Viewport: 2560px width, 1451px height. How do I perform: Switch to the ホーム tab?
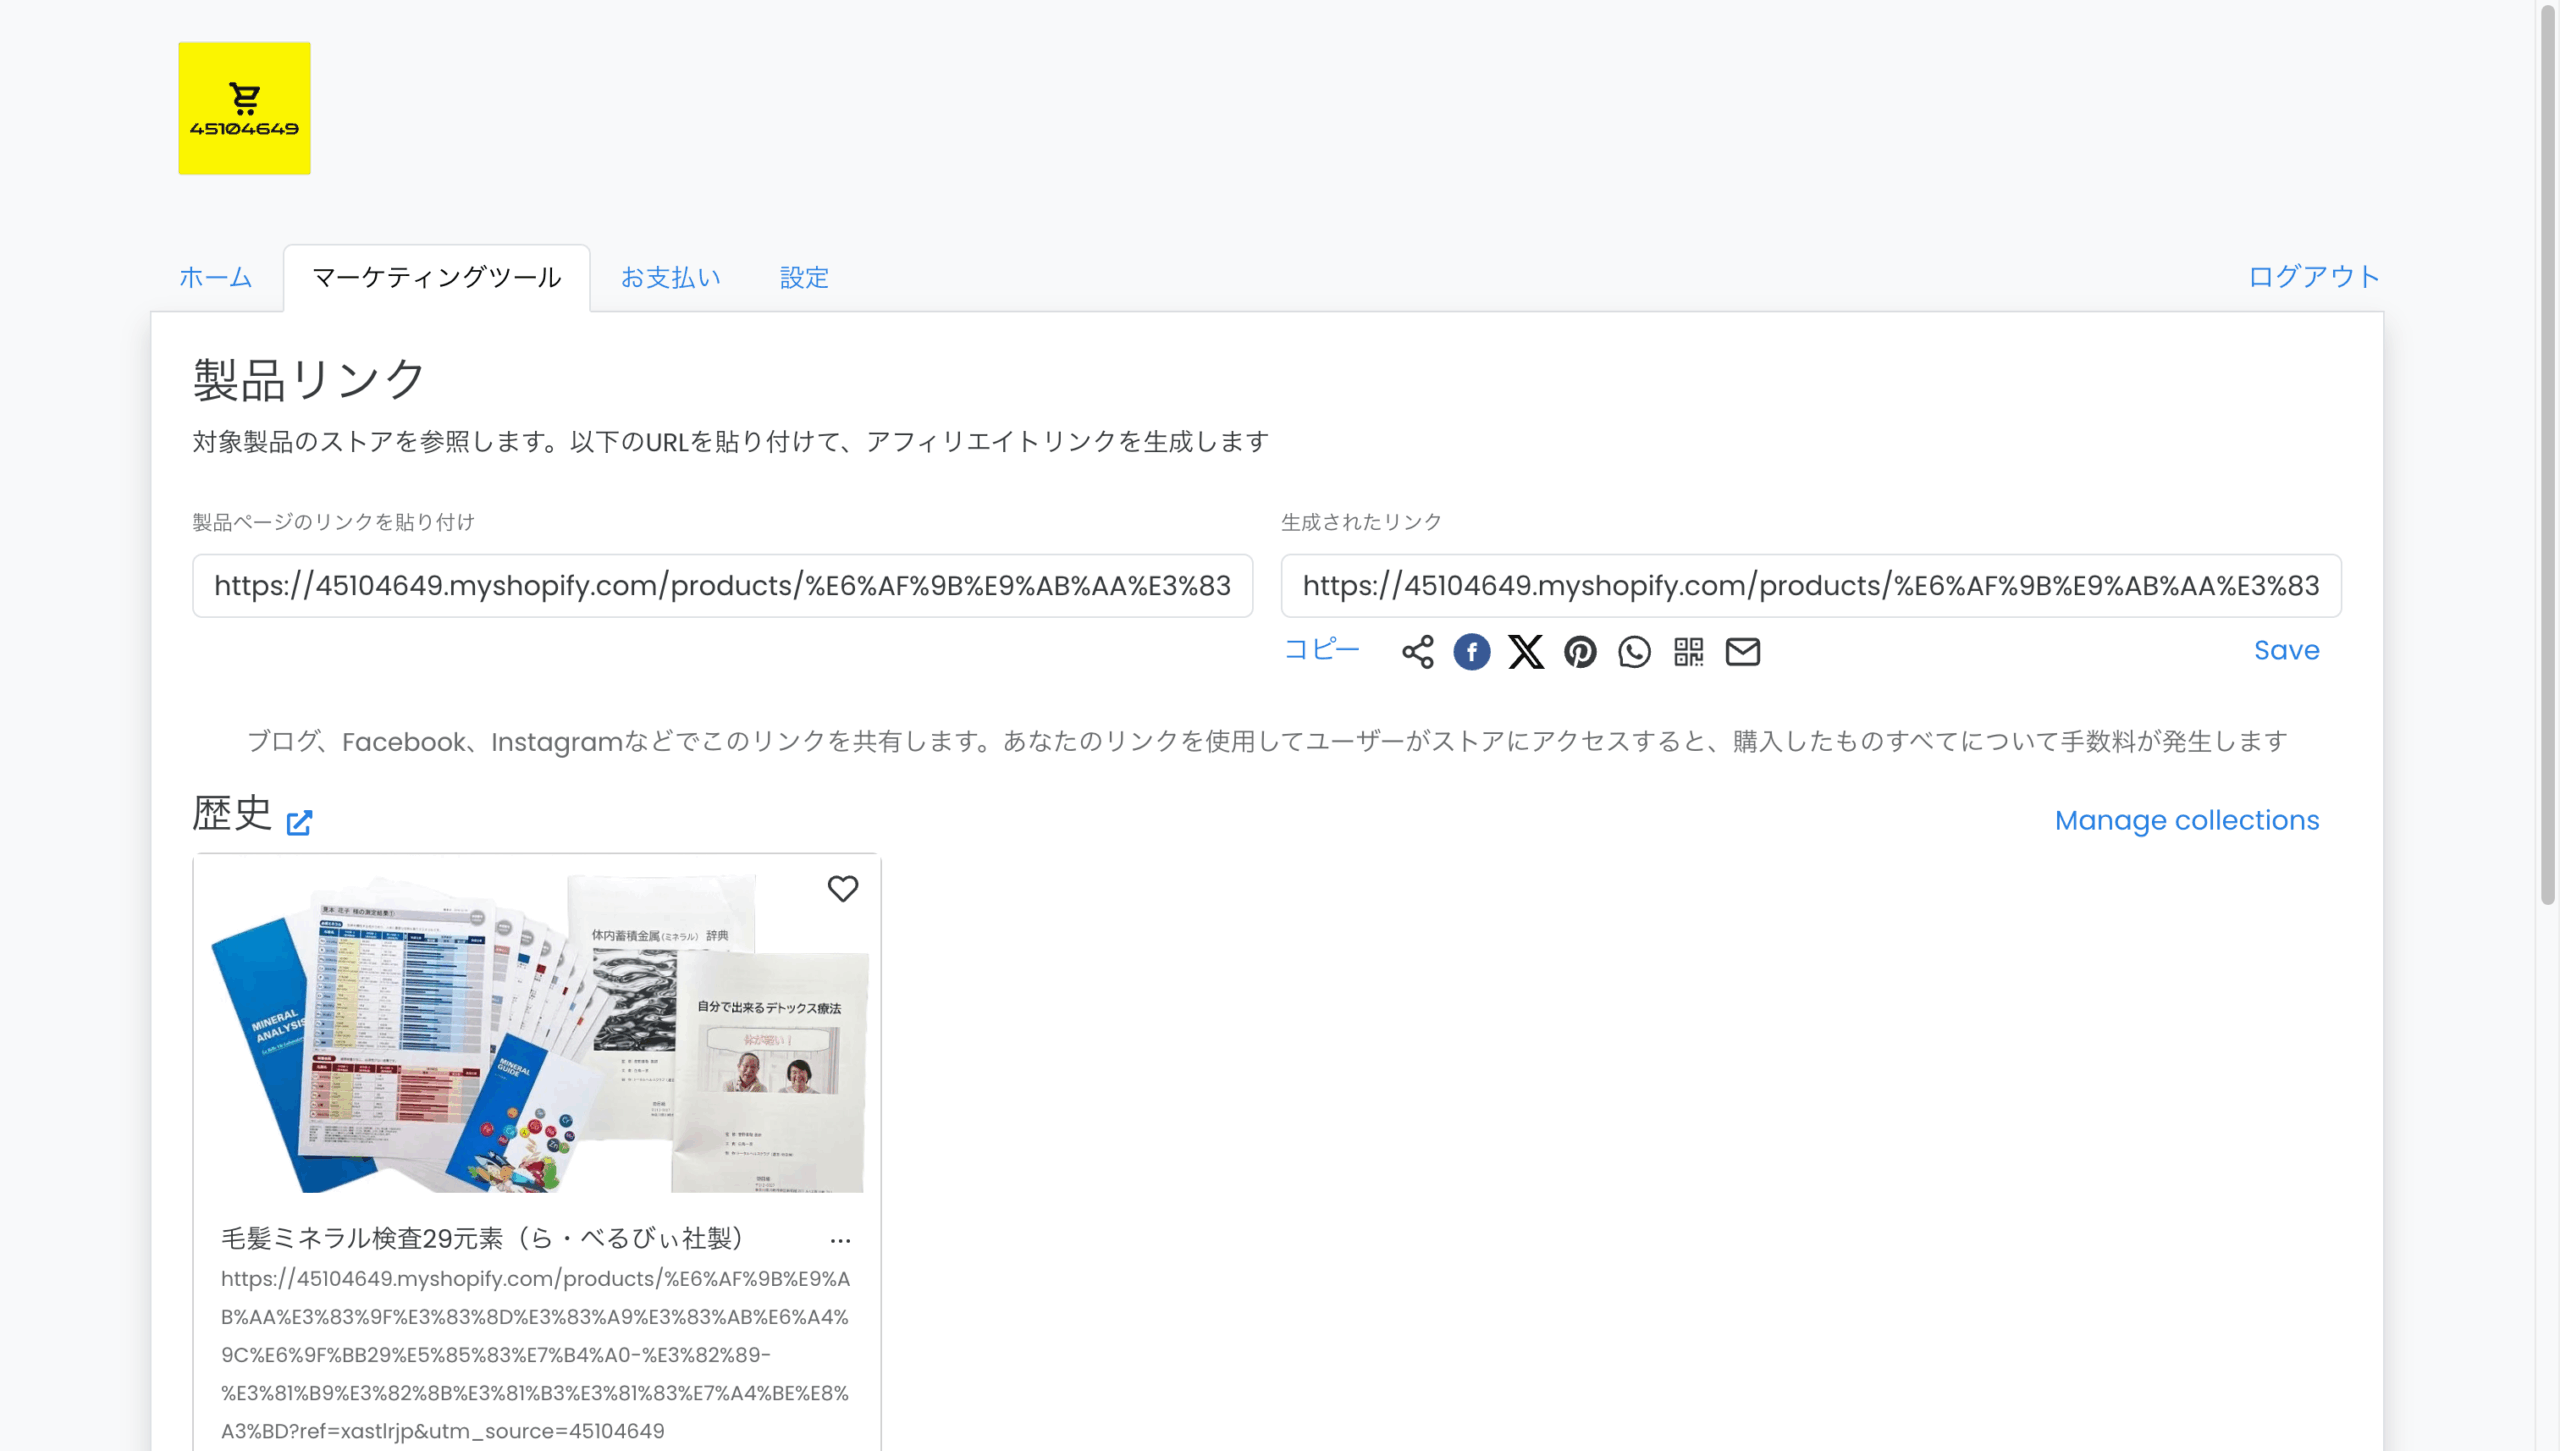pos(215,277)
